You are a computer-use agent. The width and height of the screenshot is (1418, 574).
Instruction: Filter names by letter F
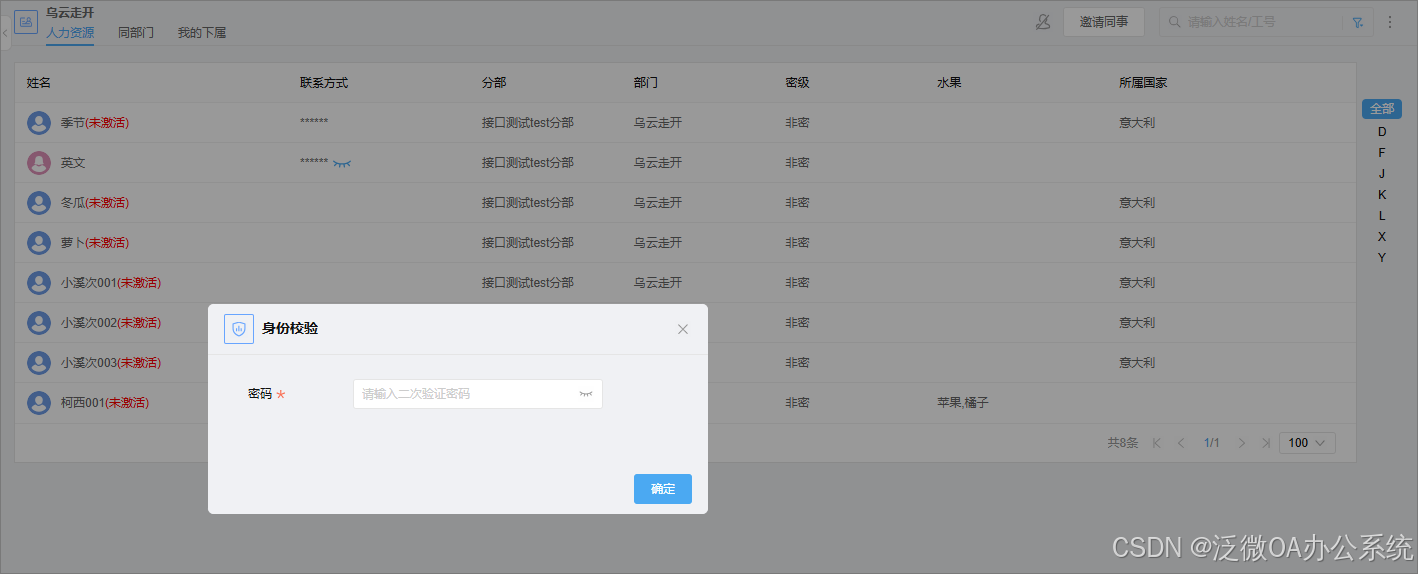tap(1382, 152)
